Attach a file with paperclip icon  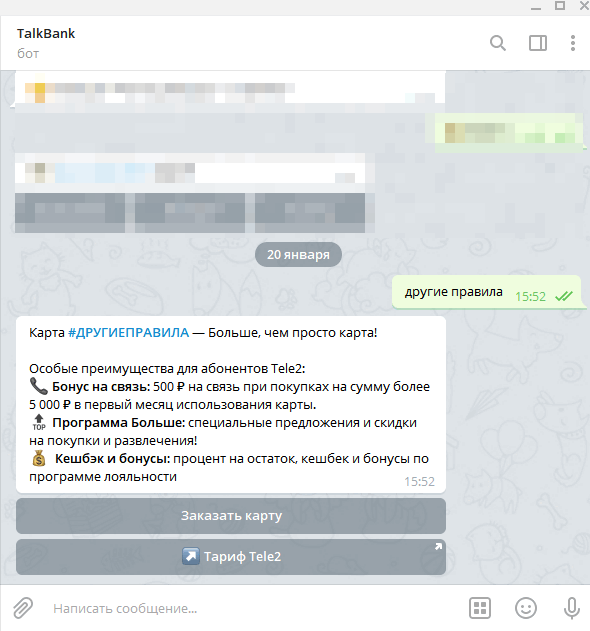click(x=23, y=608)
